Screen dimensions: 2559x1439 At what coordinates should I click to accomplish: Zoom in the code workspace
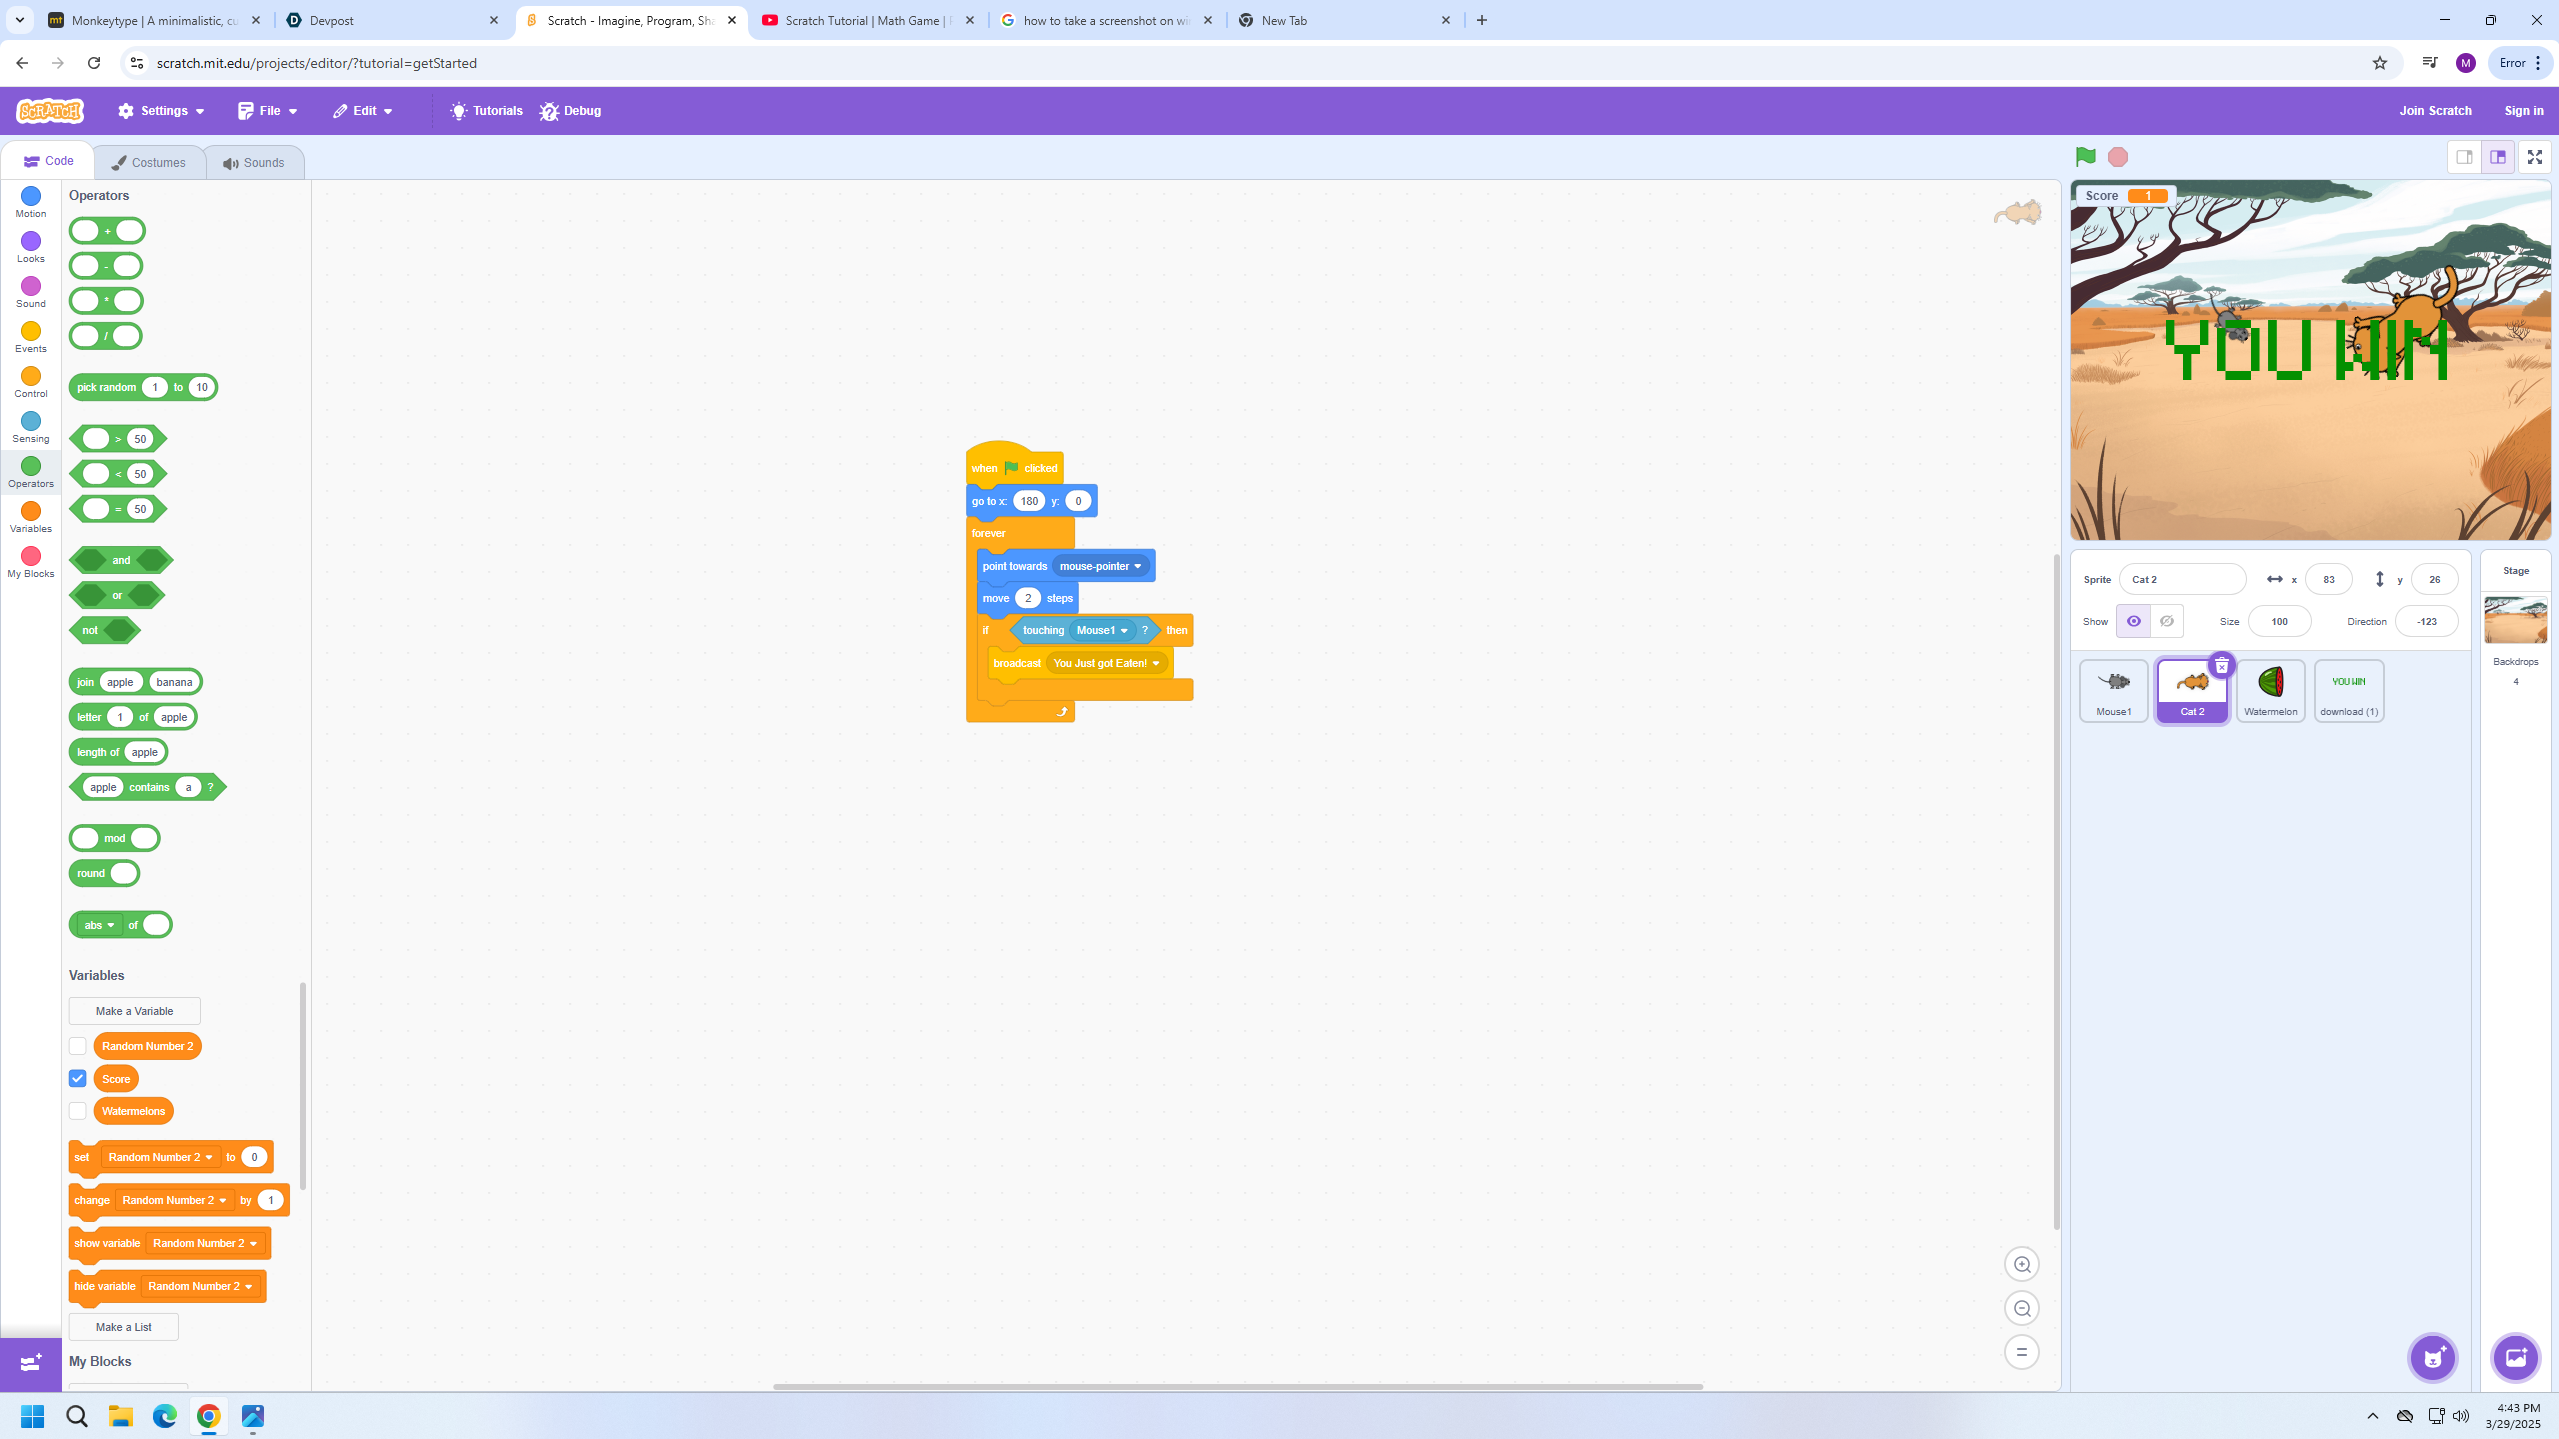2021,1265
